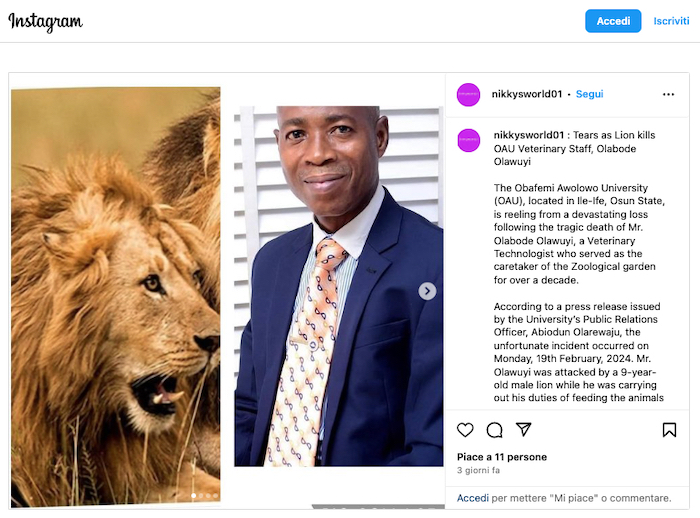The width and height of the screenshot is (700, 518).
Task: Save the post with bookmark icon
Action: click(669, 430)
